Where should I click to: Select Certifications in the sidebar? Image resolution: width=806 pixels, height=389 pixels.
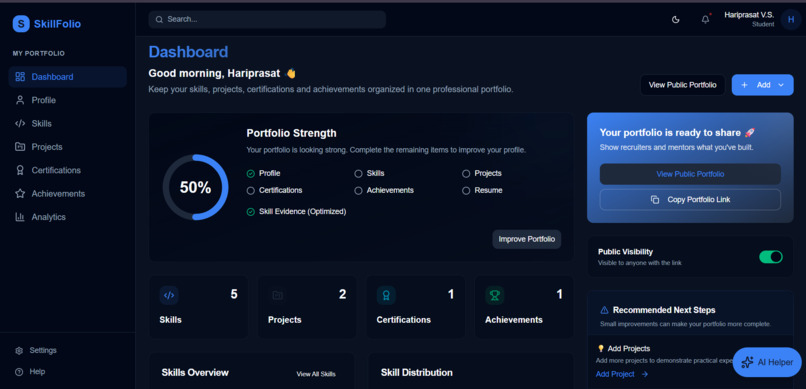pos(67,170)
